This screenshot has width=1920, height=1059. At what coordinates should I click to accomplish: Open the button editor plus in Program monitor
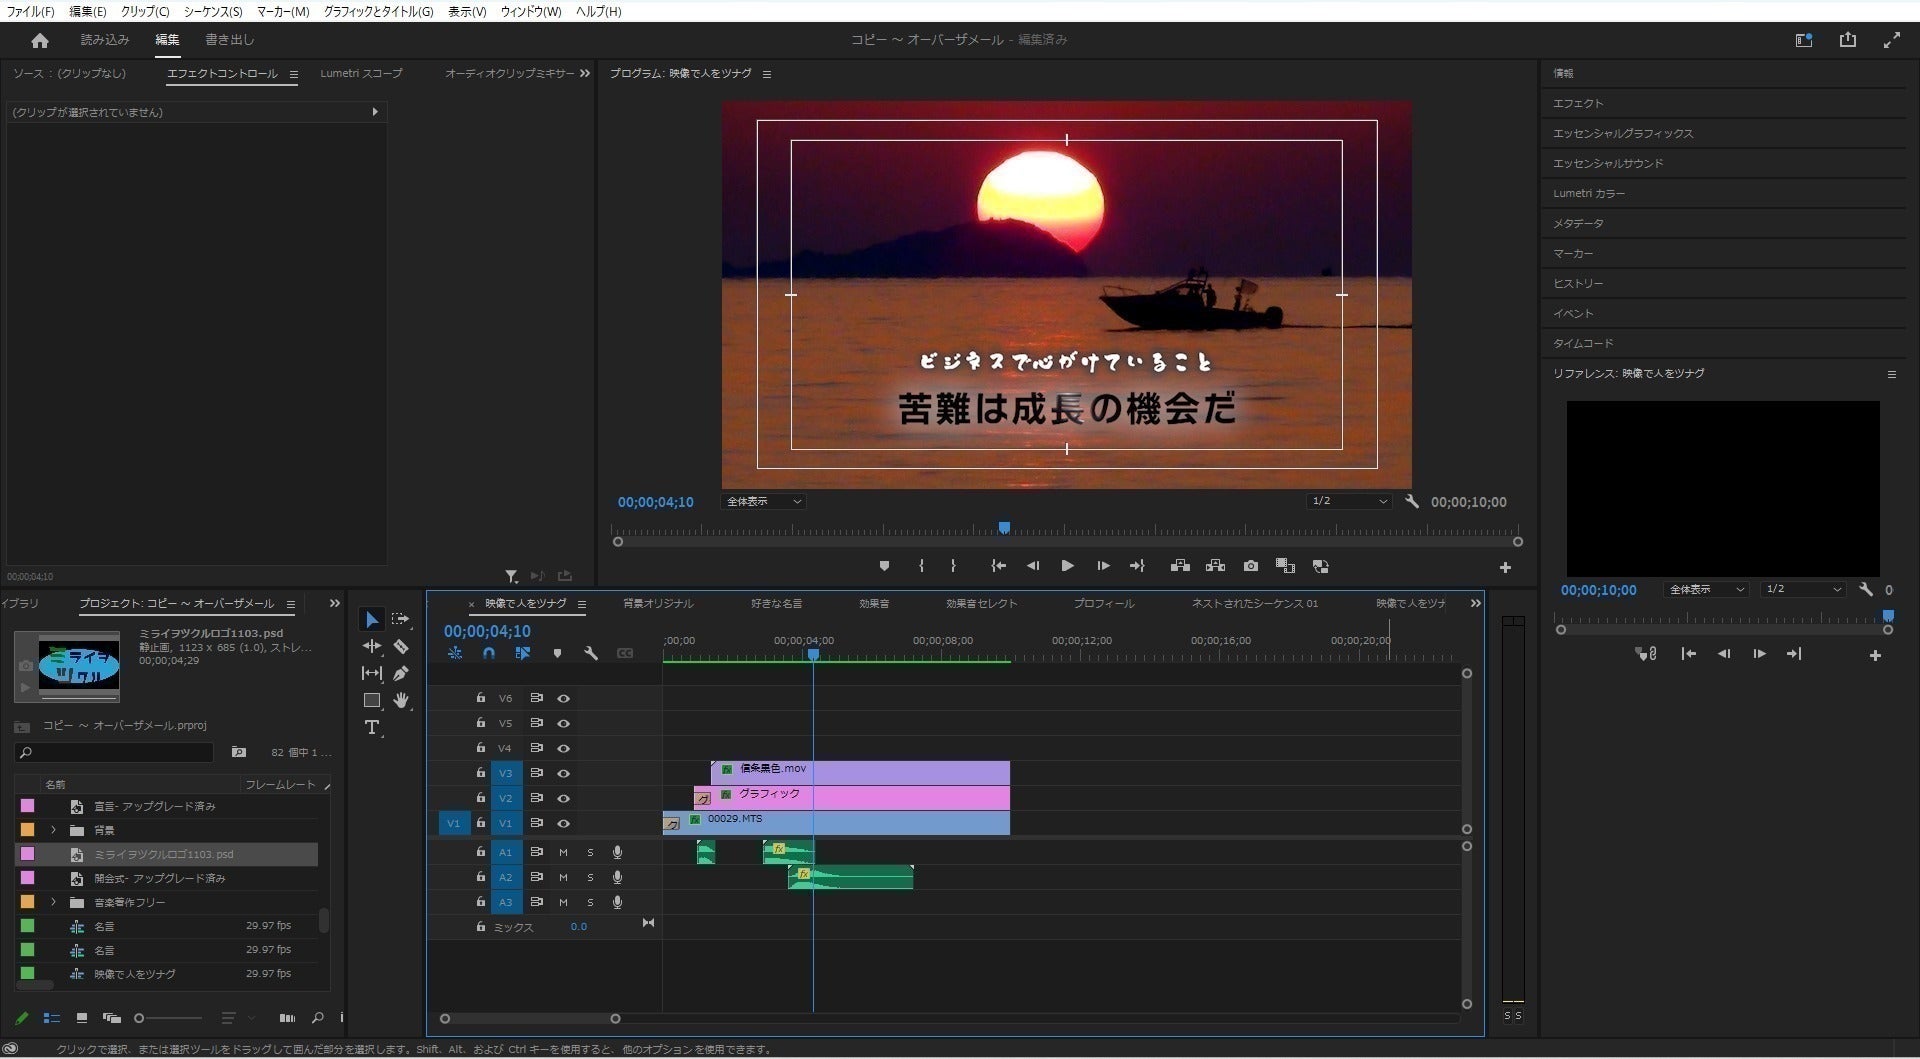1505,567
